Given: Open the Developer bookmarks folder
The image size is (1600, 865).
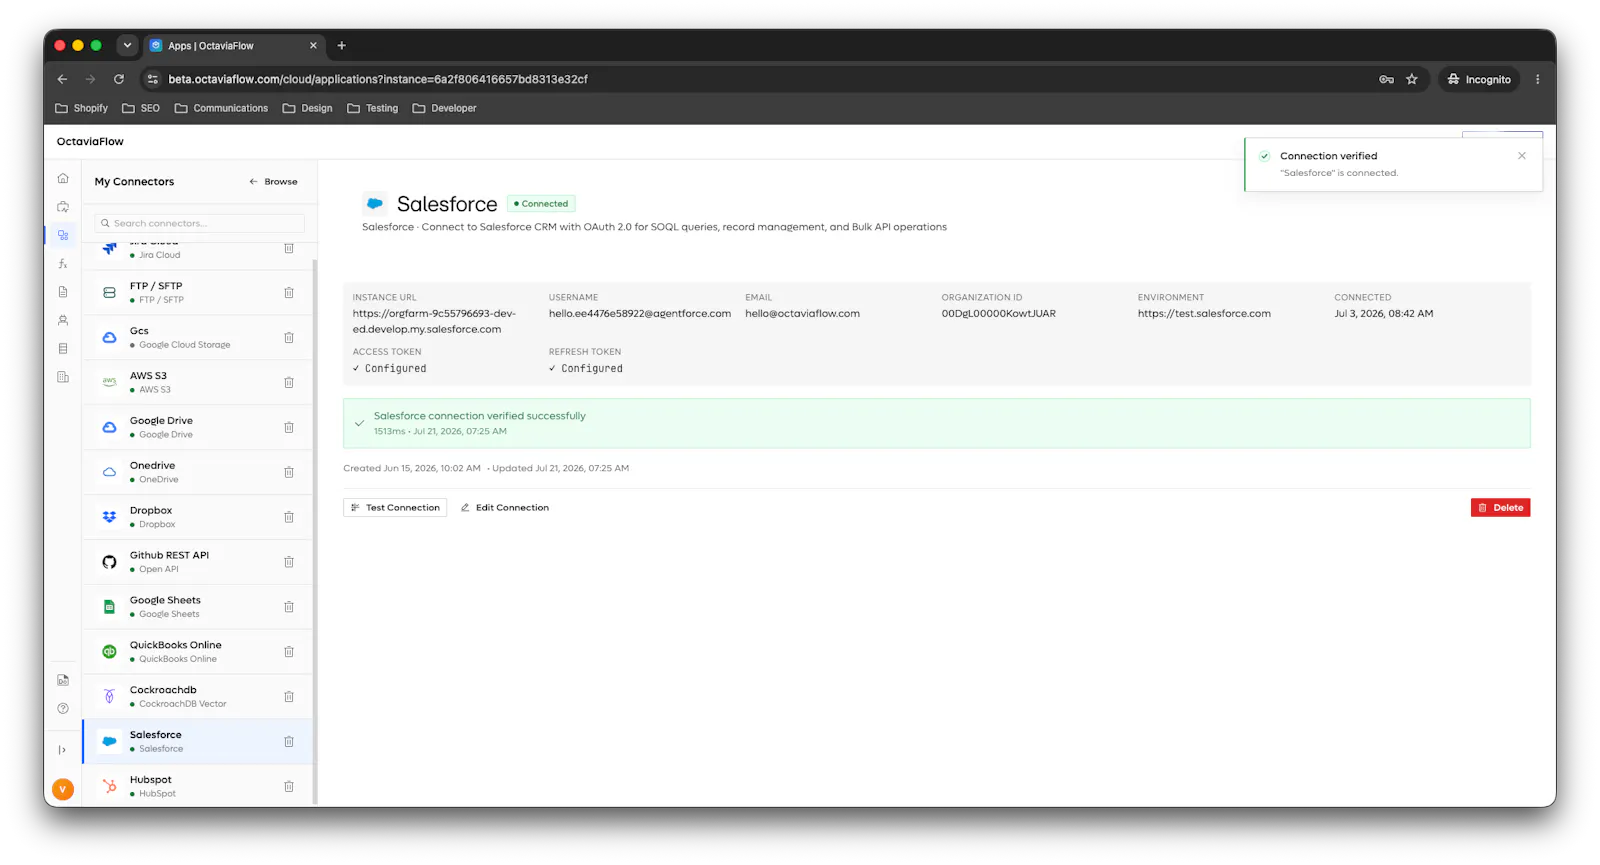Looking at the screenshot, I should [444, 108].
